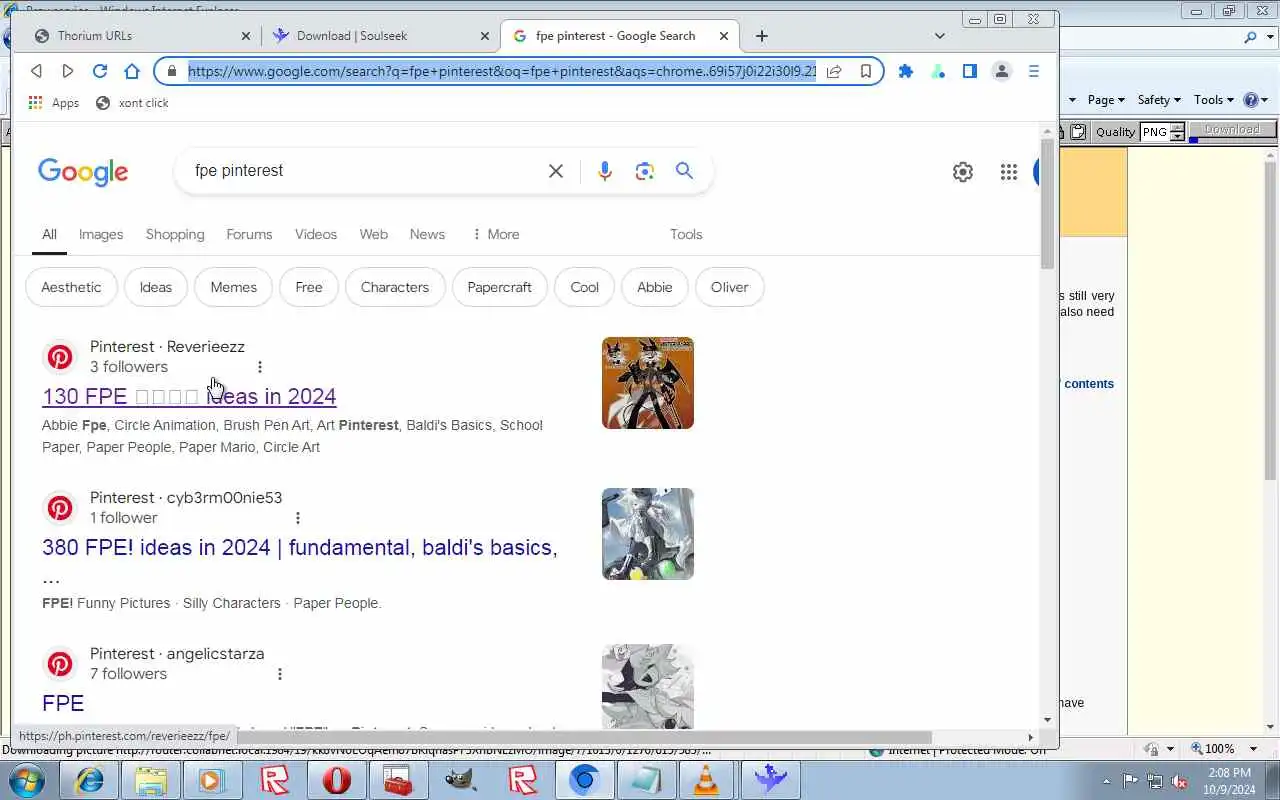The image size is (1280, 800).
Task: Apply the Characters filter chip
Action: [x=395, y=287]
